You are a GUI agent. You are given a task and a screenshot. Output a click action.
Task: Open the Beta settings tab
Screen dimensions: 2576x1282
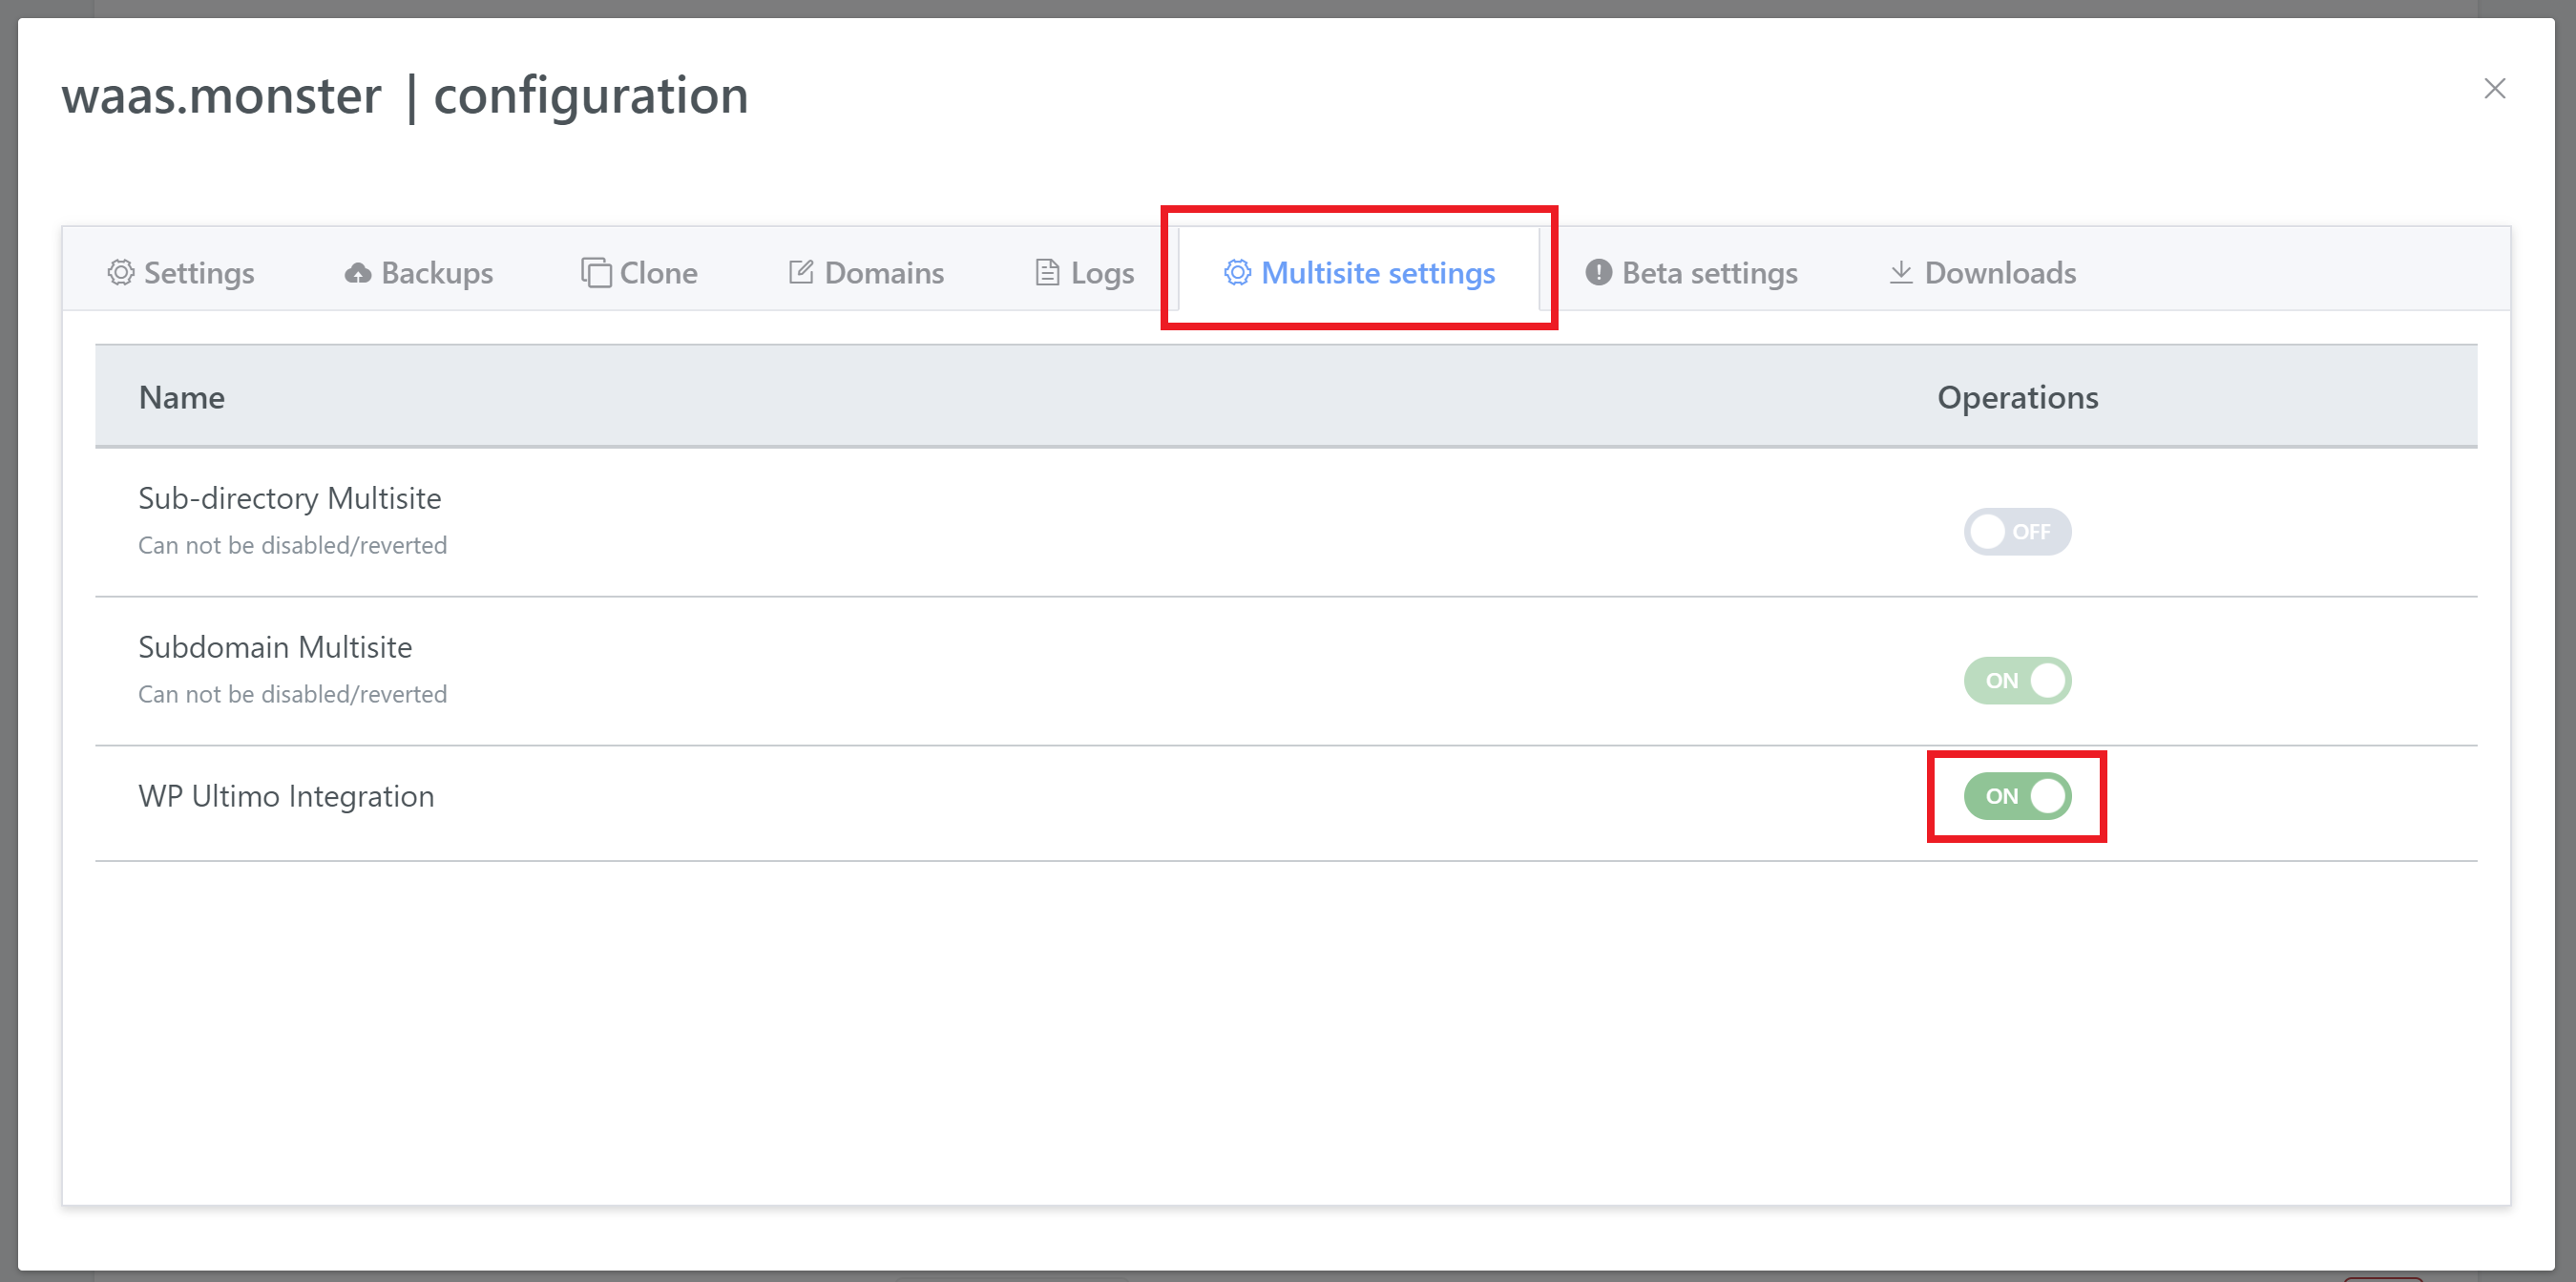(1691, 272)
